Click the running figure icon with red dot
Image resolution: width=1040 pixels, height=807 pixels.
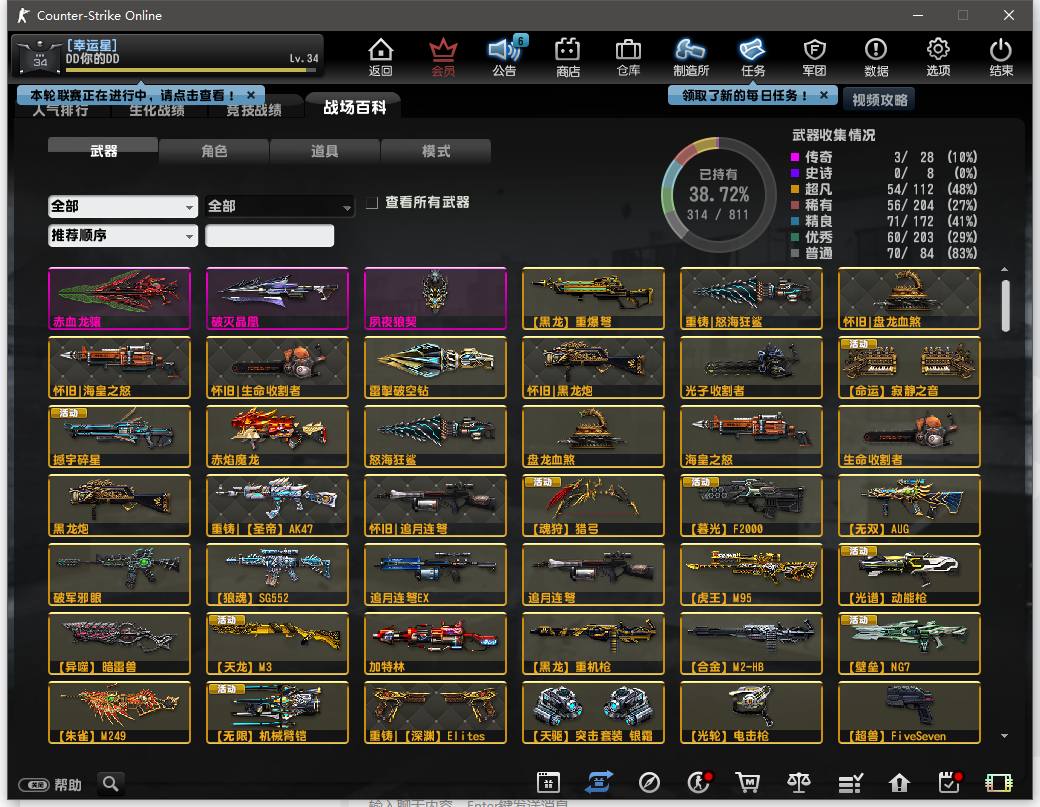[698, 783]
